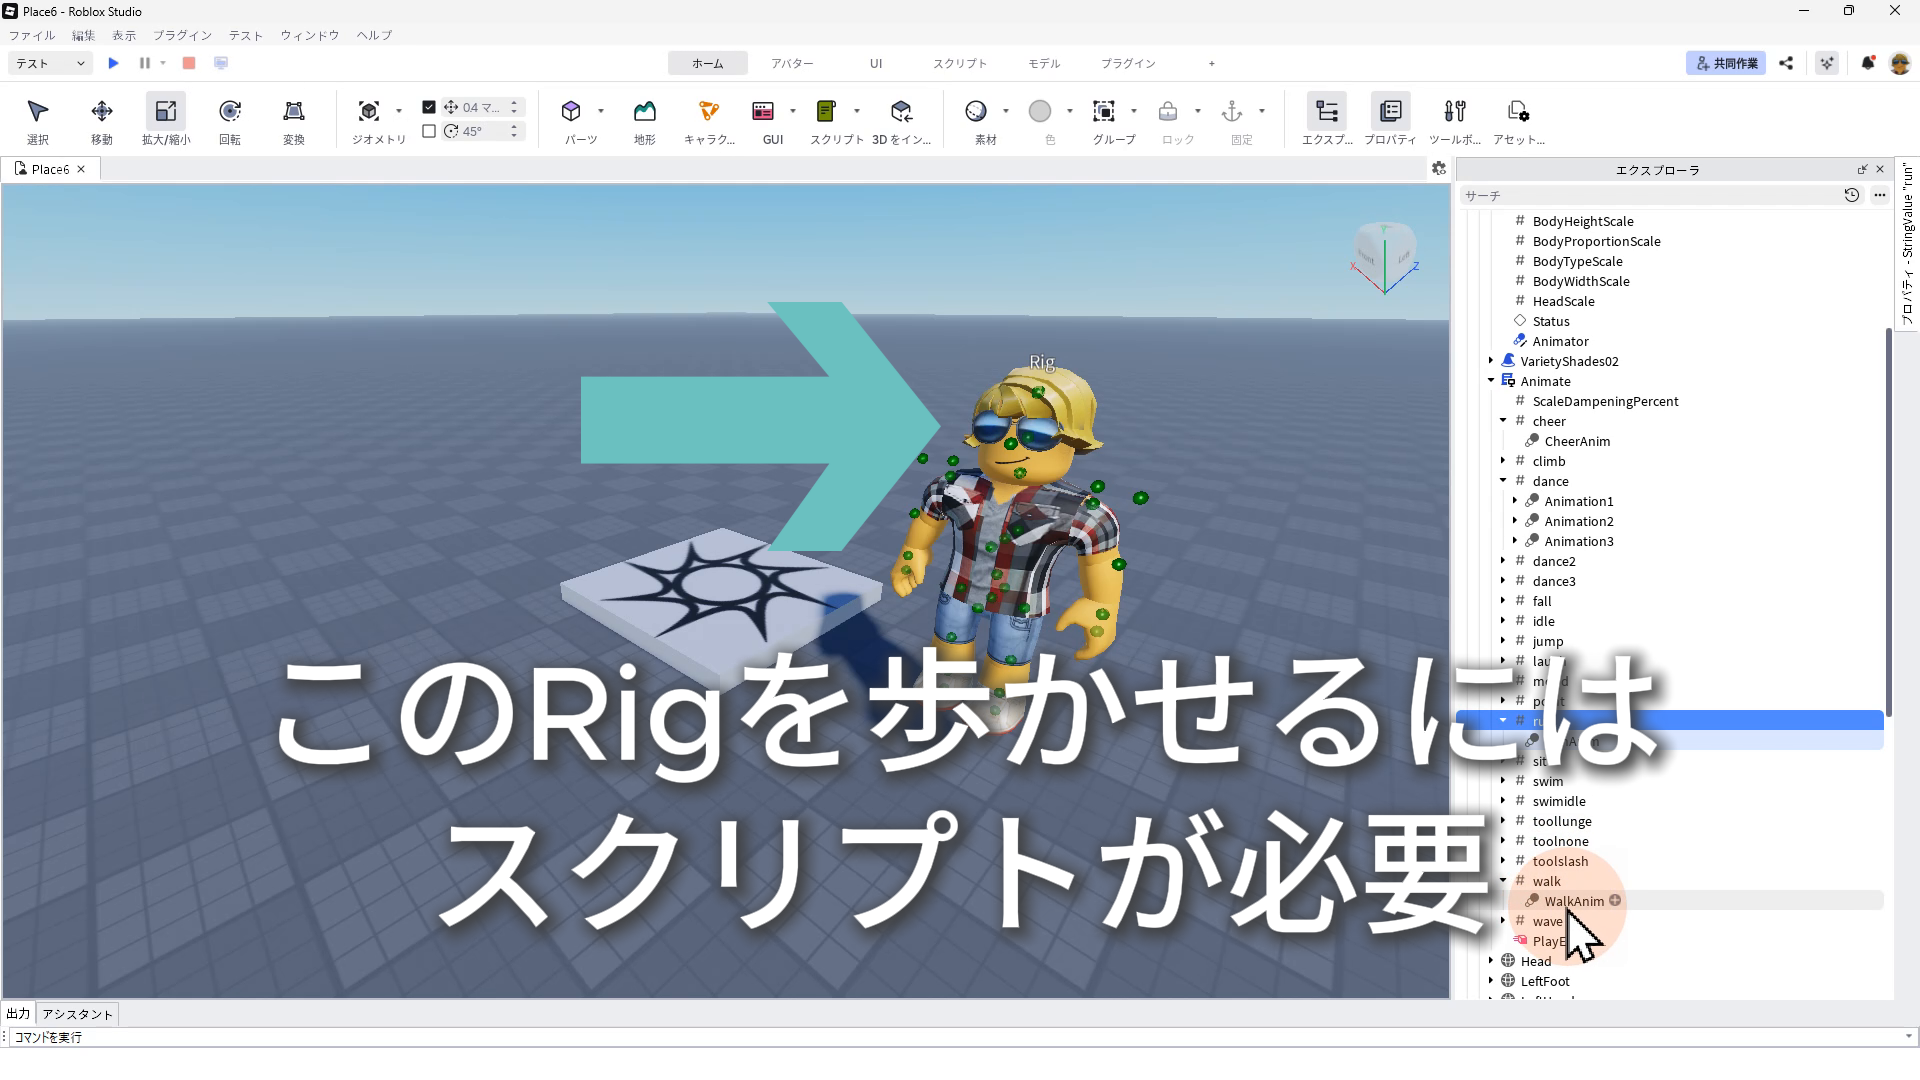The width and height of the screenshot is (1920, 1080).
Task: Open the Toolbox (ツールボックス) panel
Action: pyautogui.click(x=1455, y=112)
